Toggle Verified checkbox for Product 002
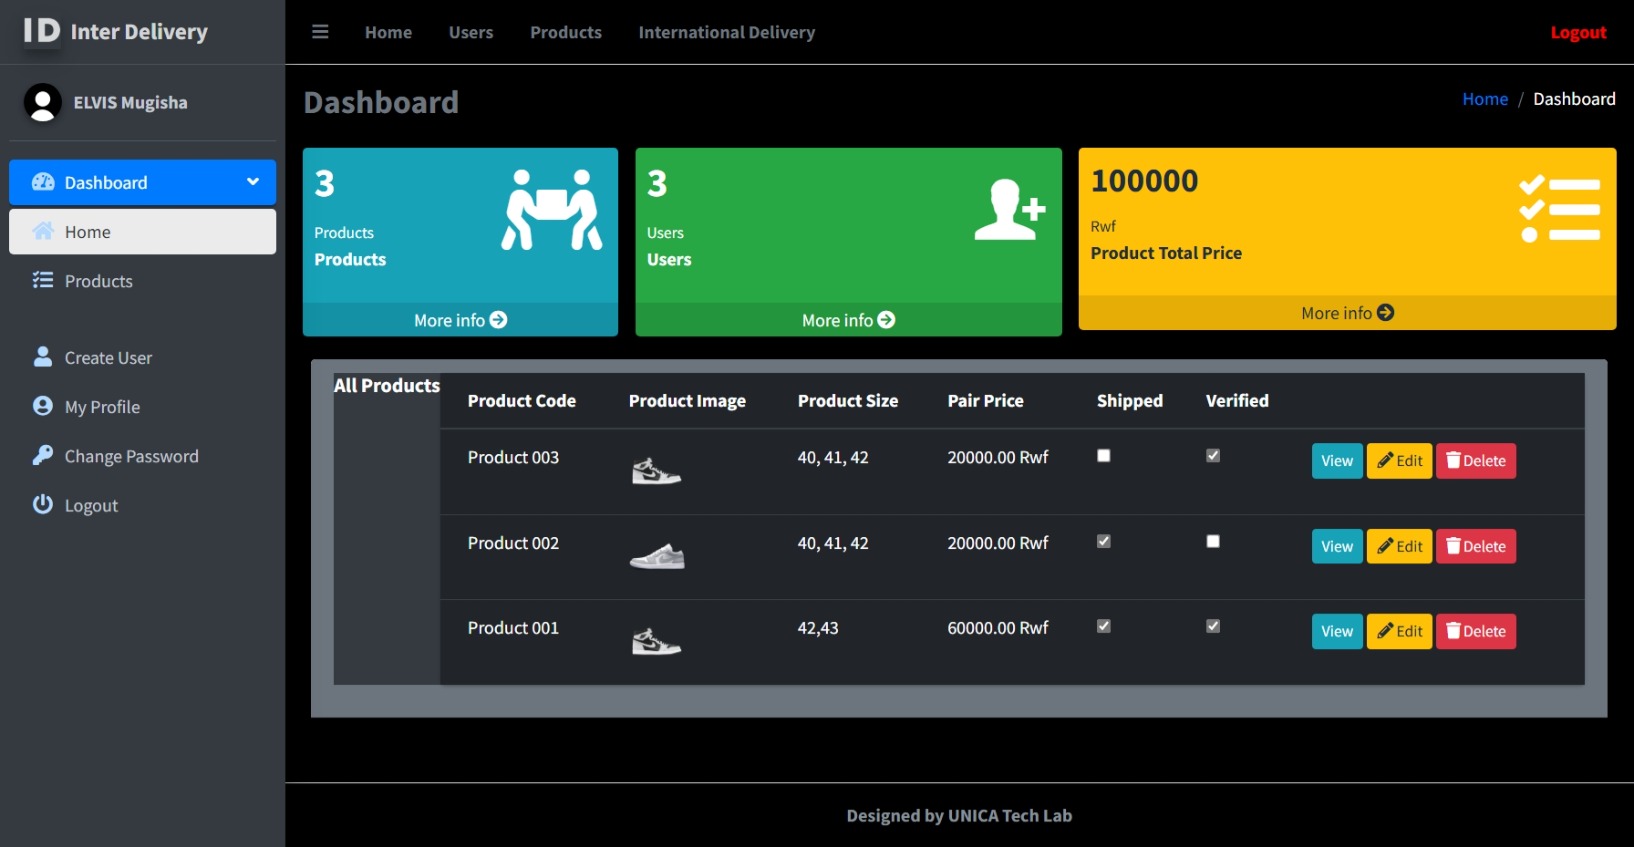This screenshot has height=847, width=1634. click(x=1213, y=541)
